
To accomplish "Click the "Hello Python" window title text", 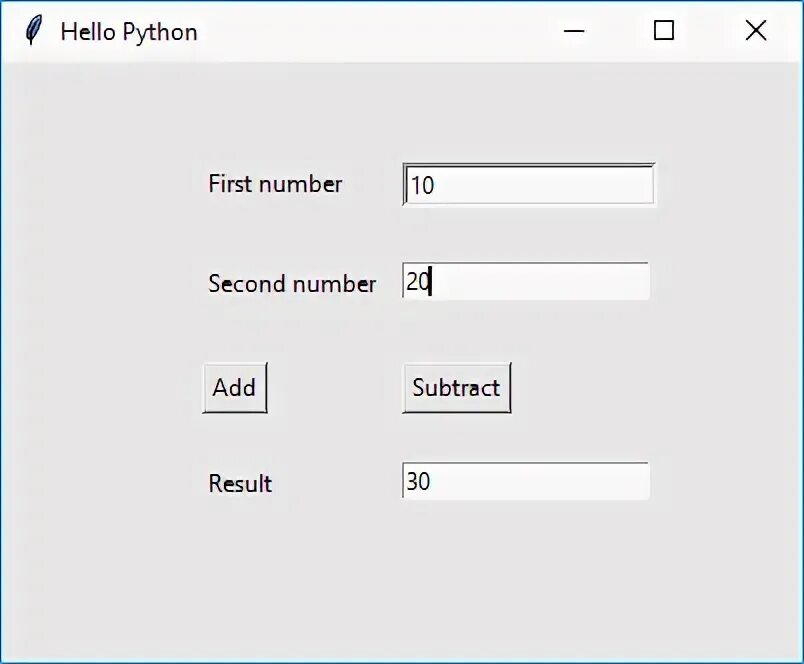I will [129, 32].
